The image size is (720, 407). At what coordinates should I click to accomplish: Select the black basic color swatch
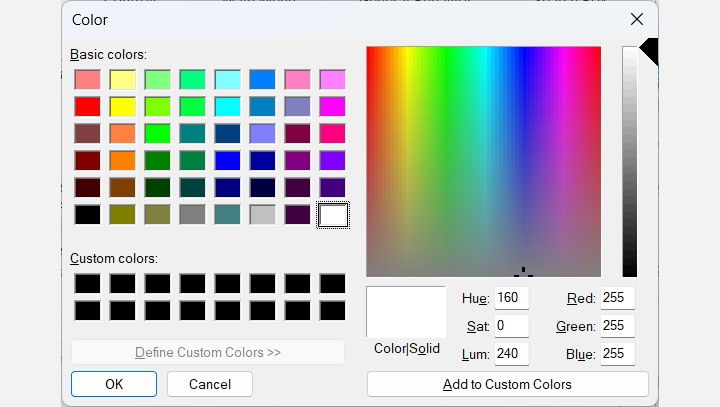[88, 214]
